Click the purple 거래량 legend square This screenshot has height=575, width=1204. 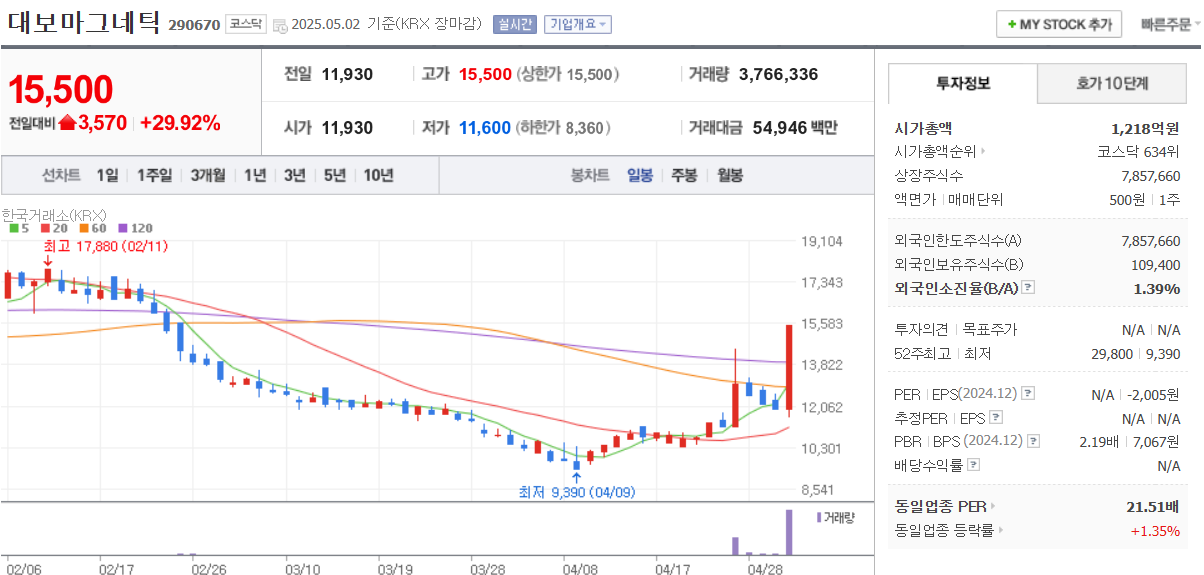[x=820, y=518]
